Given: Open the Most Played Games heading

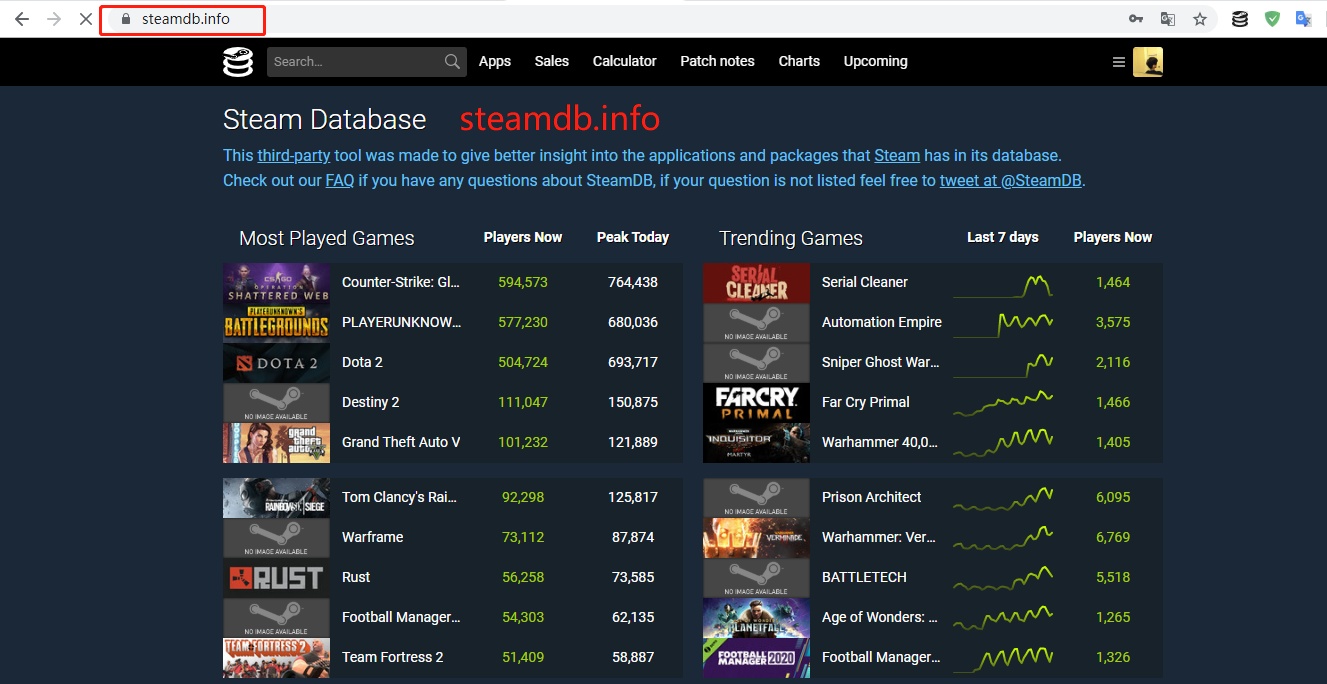Looking at the screenshot, I should (x=326, y=238).
